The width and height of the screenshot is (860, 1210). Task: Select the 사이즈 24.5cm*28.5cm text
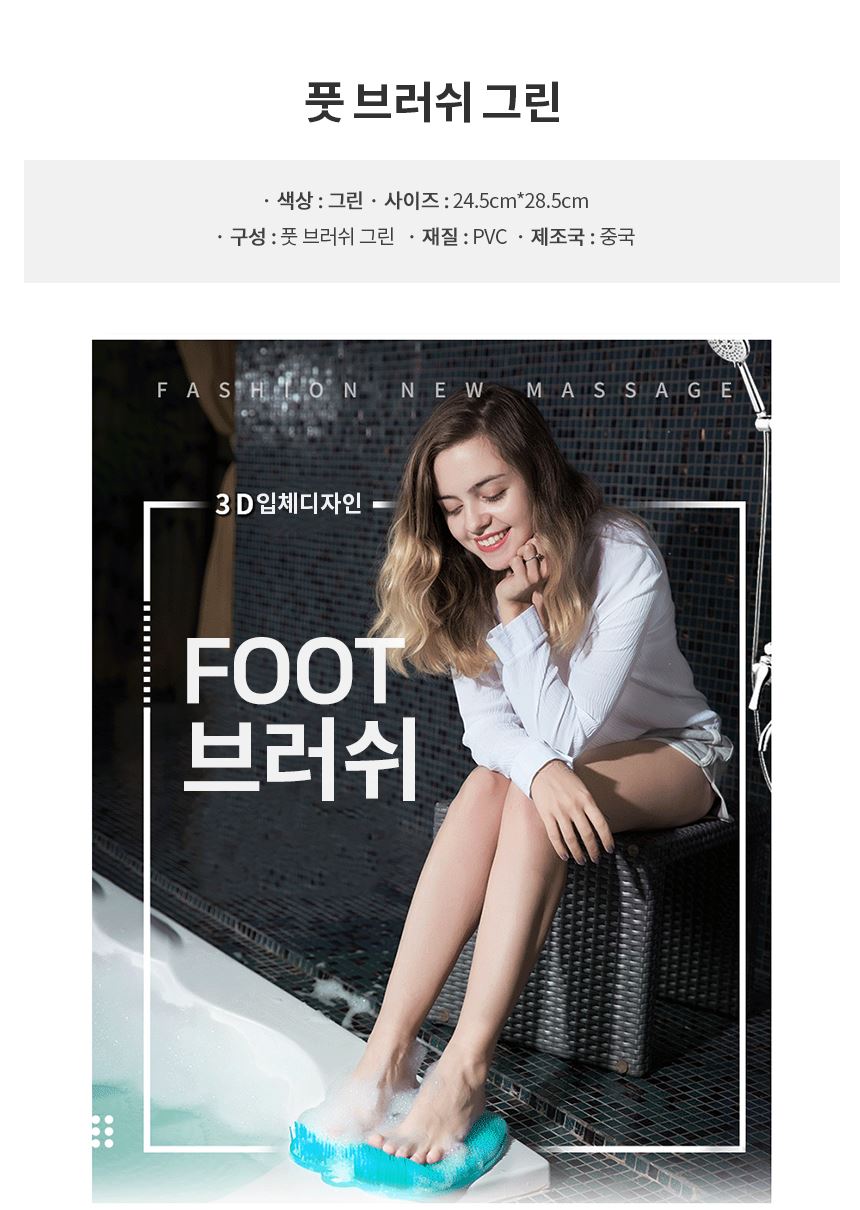point(486,200)
